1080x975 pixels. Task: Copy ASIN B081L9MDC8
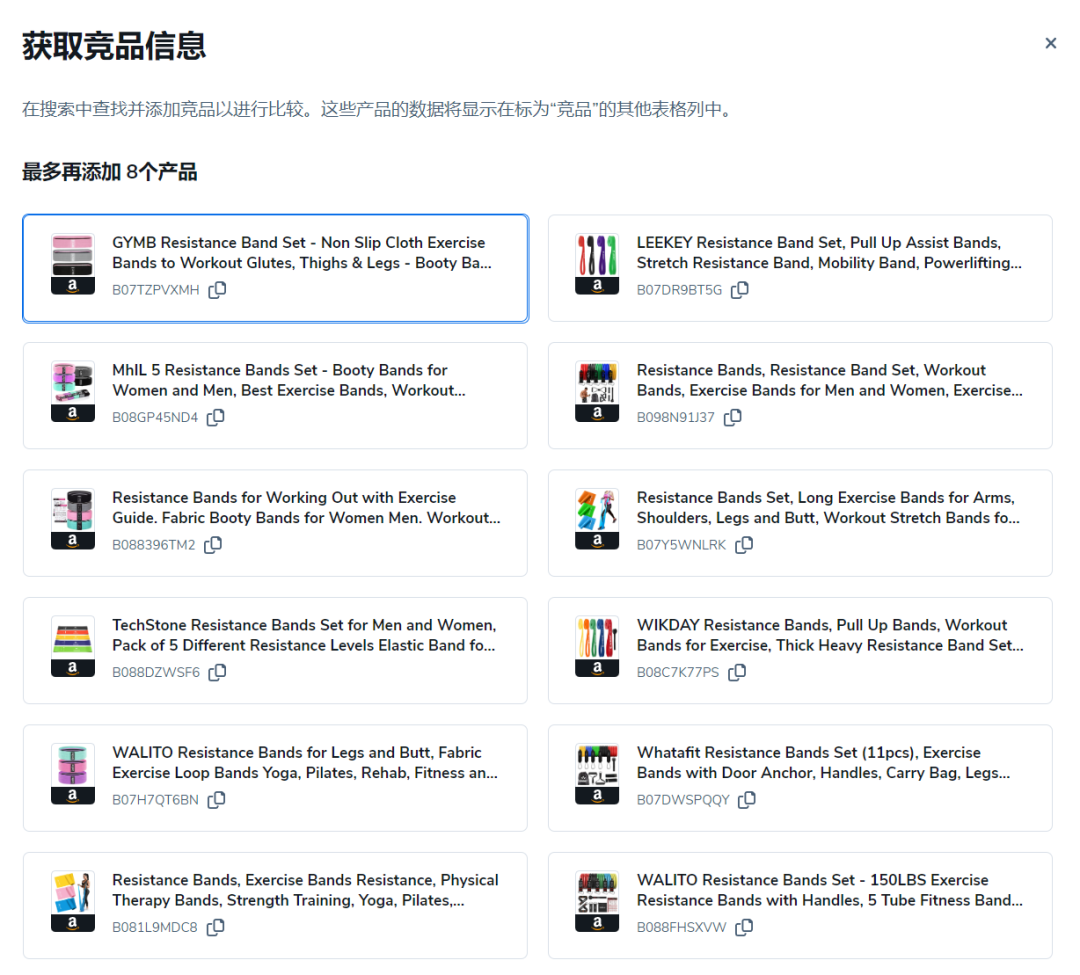(216, 927)
